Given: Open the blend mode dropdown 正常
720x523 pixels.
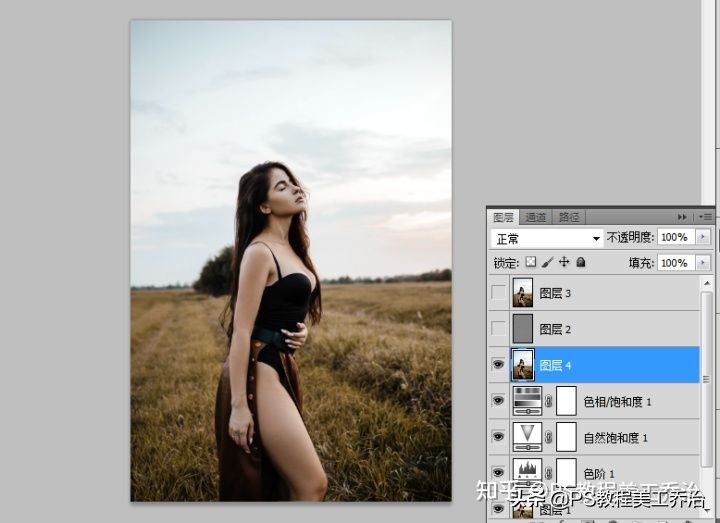Looking at the screenshot, I should [546, 239].
